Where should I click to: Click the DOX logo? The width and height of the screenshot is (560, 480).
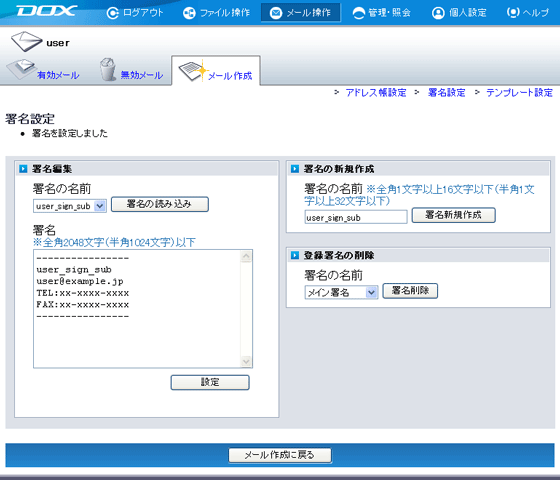(x=46, y=11)
